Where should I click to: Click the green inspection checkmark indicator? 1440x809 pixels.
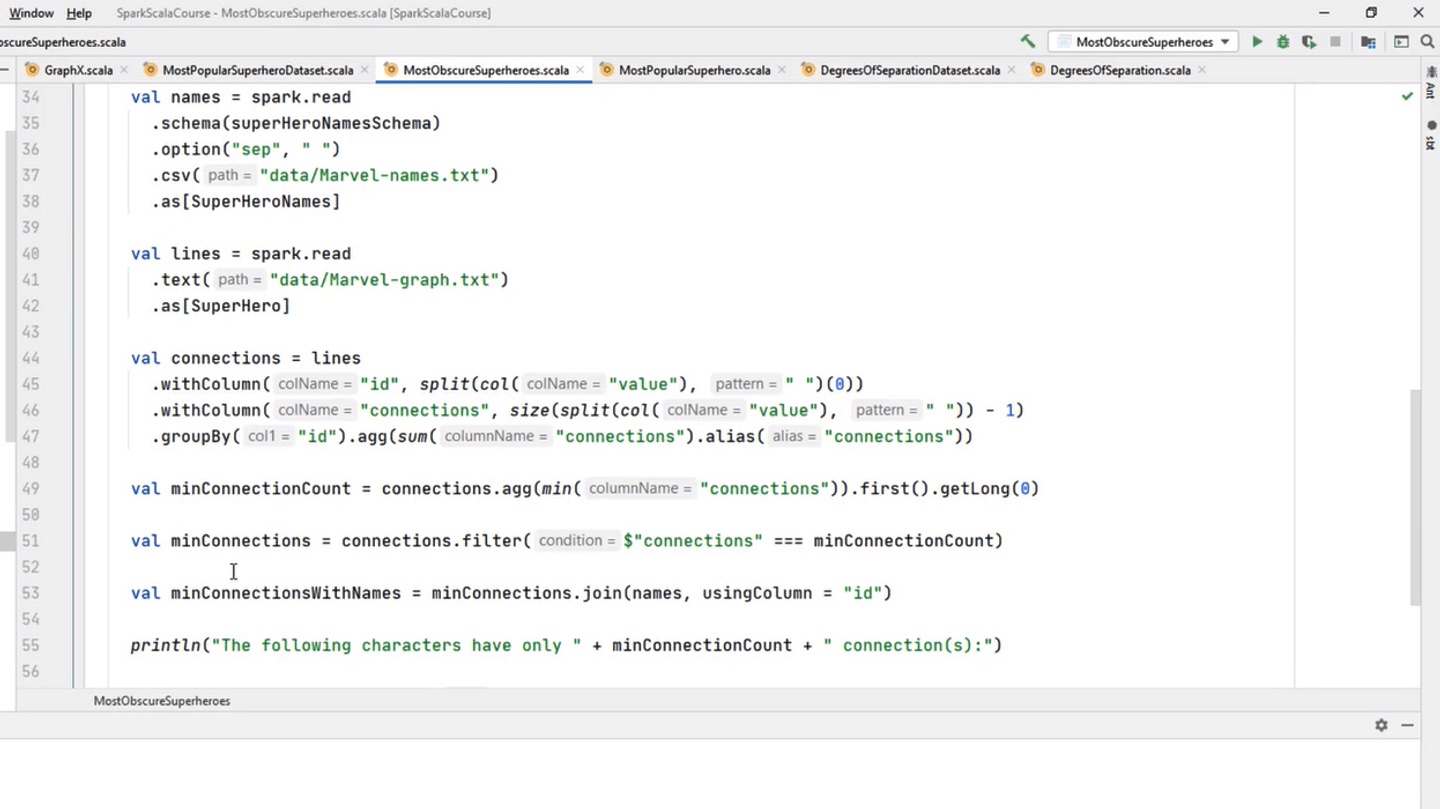tap(1407, 96)
